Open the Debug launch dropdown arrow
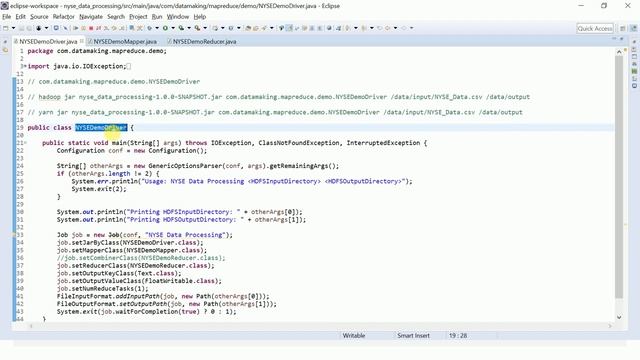This screenshot has height=360, width=640. click(157, 28)
